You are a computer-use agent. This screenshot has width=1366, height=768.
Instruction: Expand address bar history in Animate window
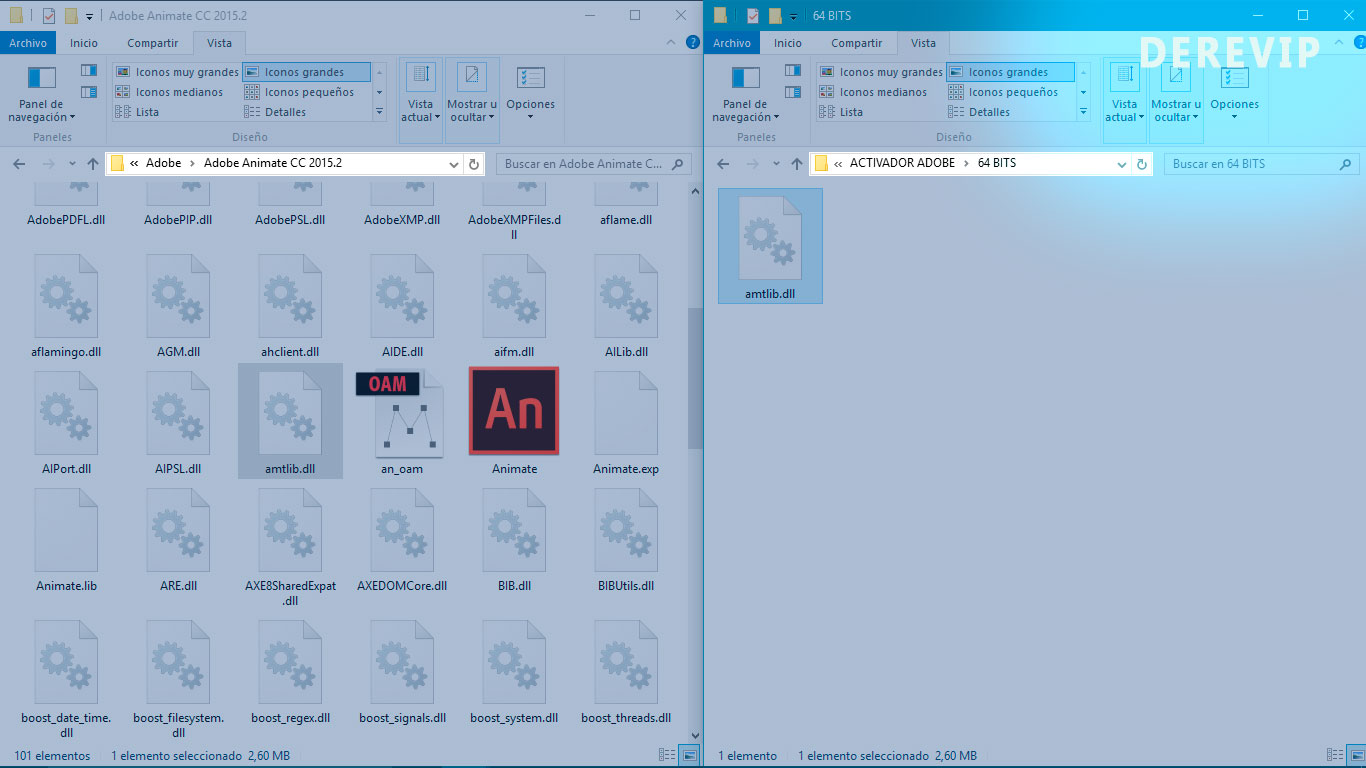coord(452,163)
